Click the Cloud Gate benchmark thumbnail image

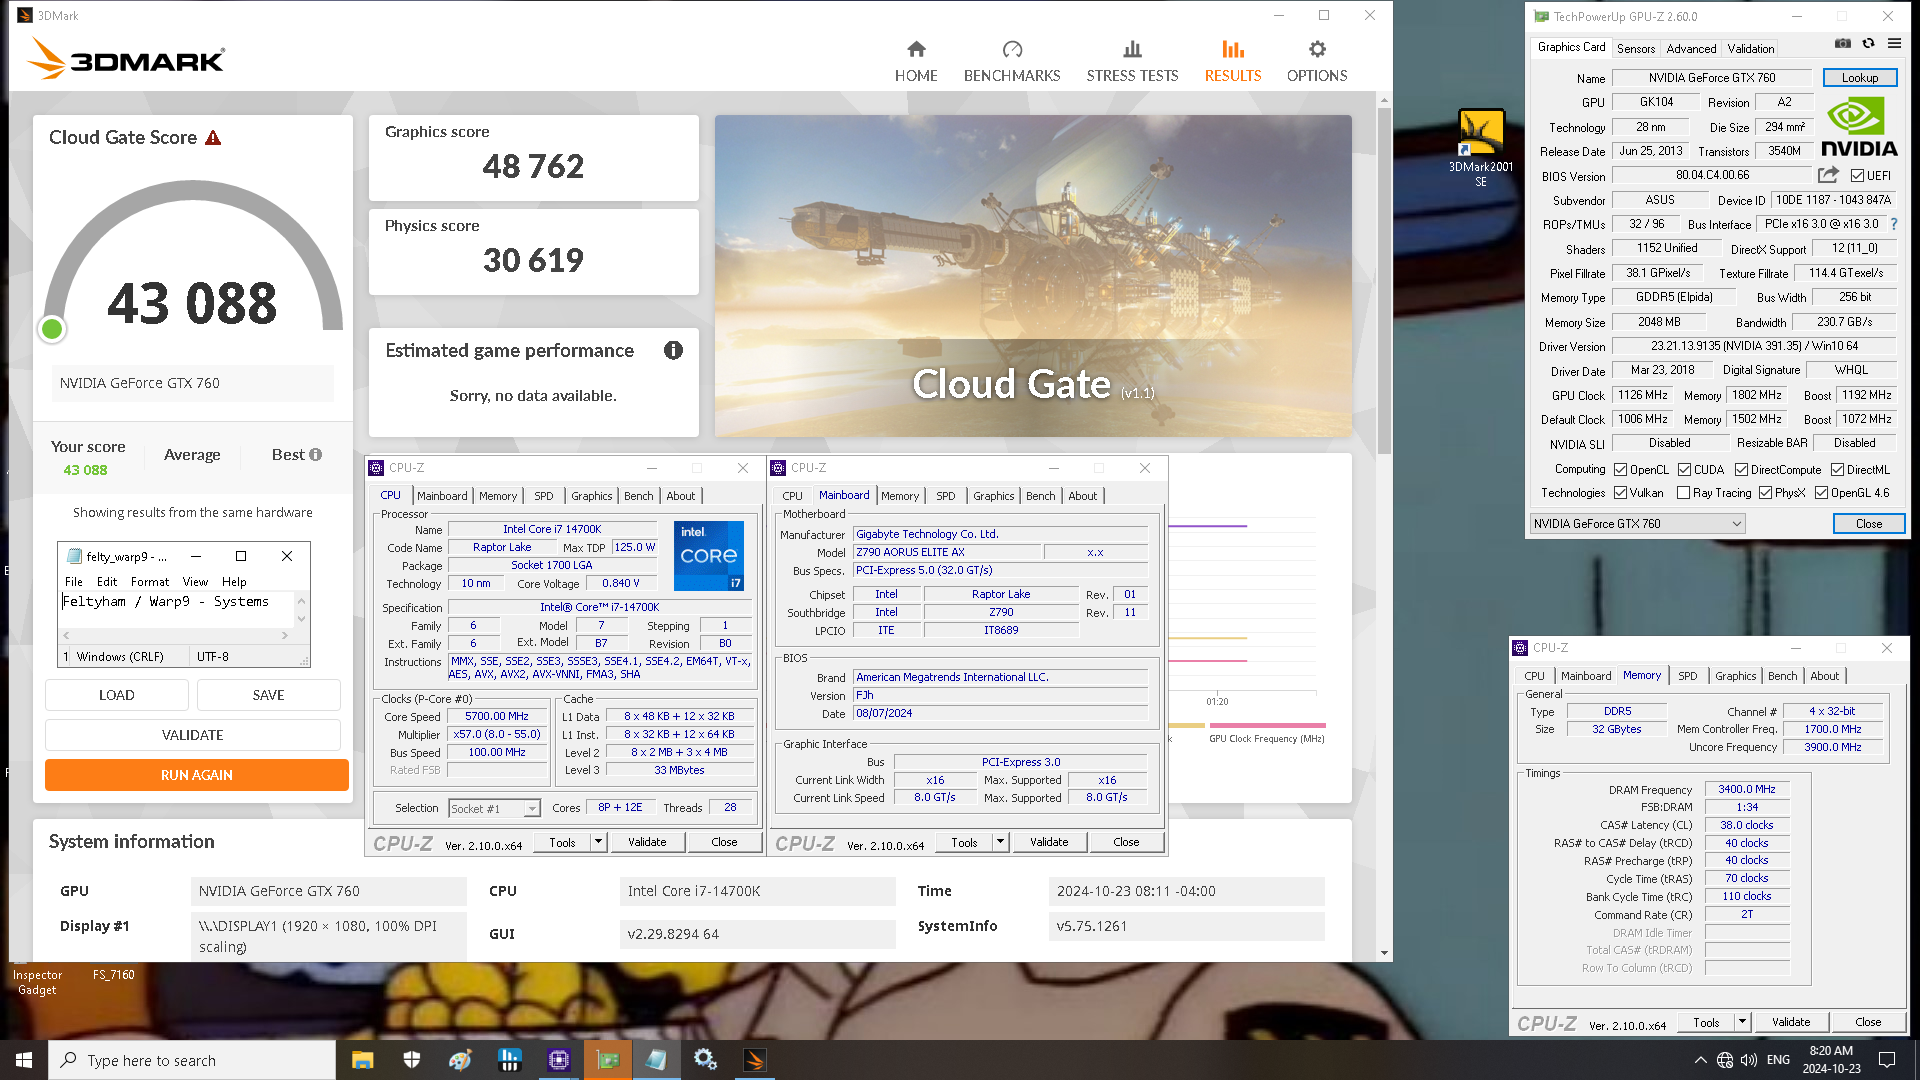(x=1033, y=276)
